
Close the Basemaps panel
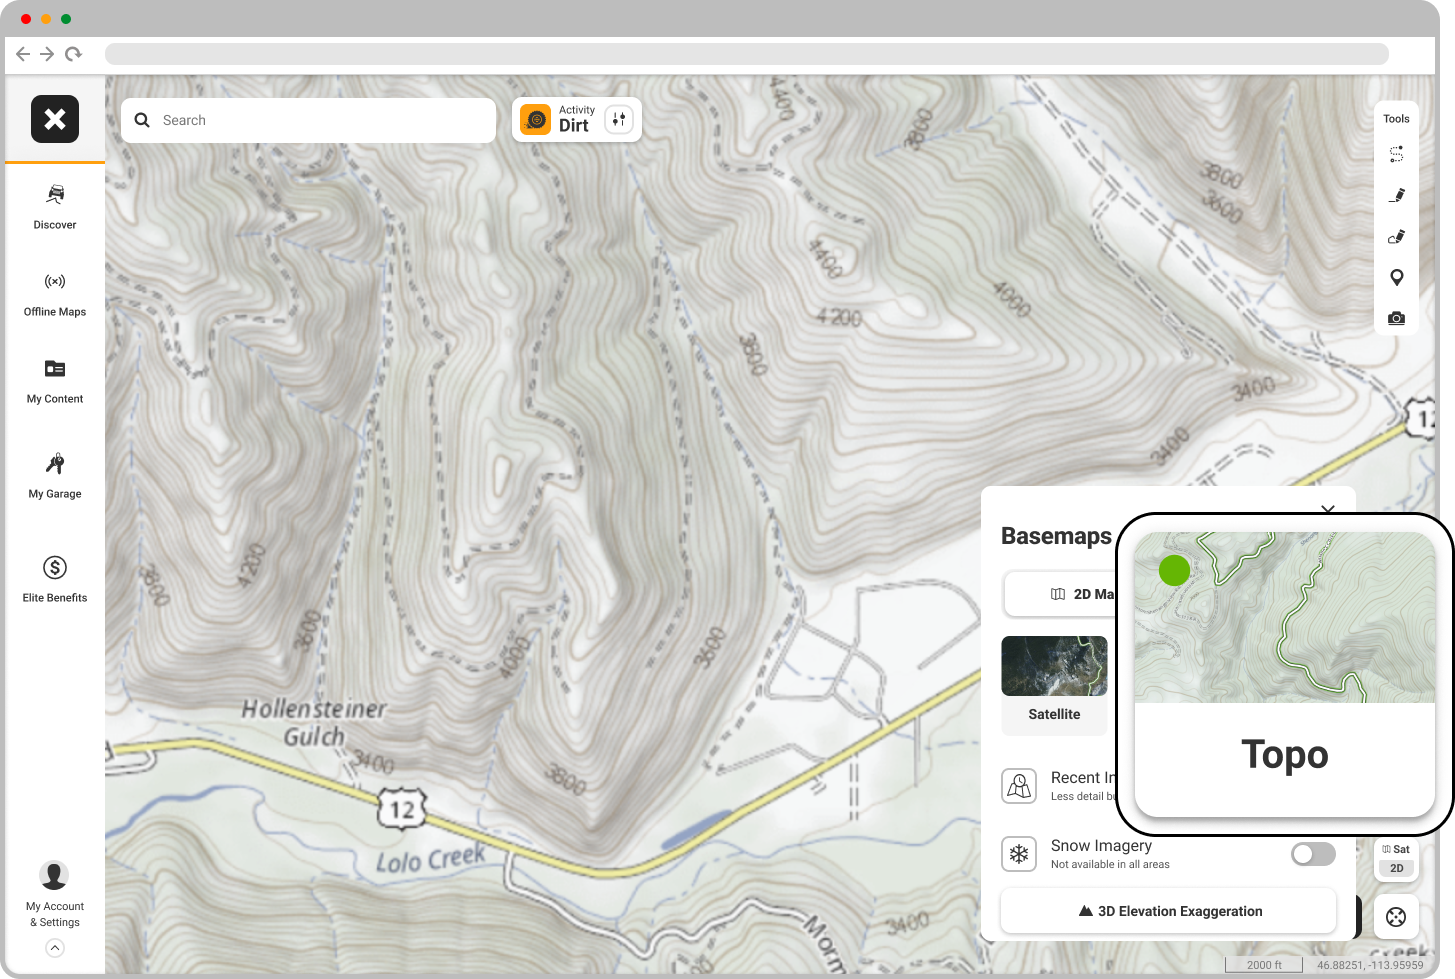point(1328,510)
